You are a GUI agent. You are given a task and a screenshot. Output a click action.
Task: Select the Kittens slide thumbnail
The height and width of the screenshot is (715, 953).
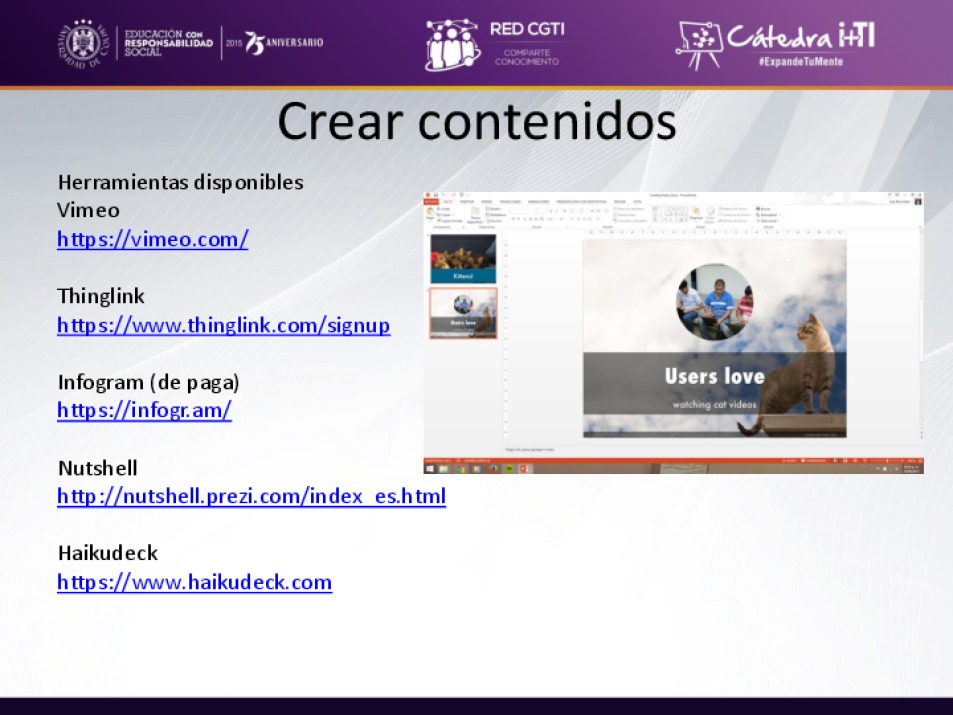point(463,259)
